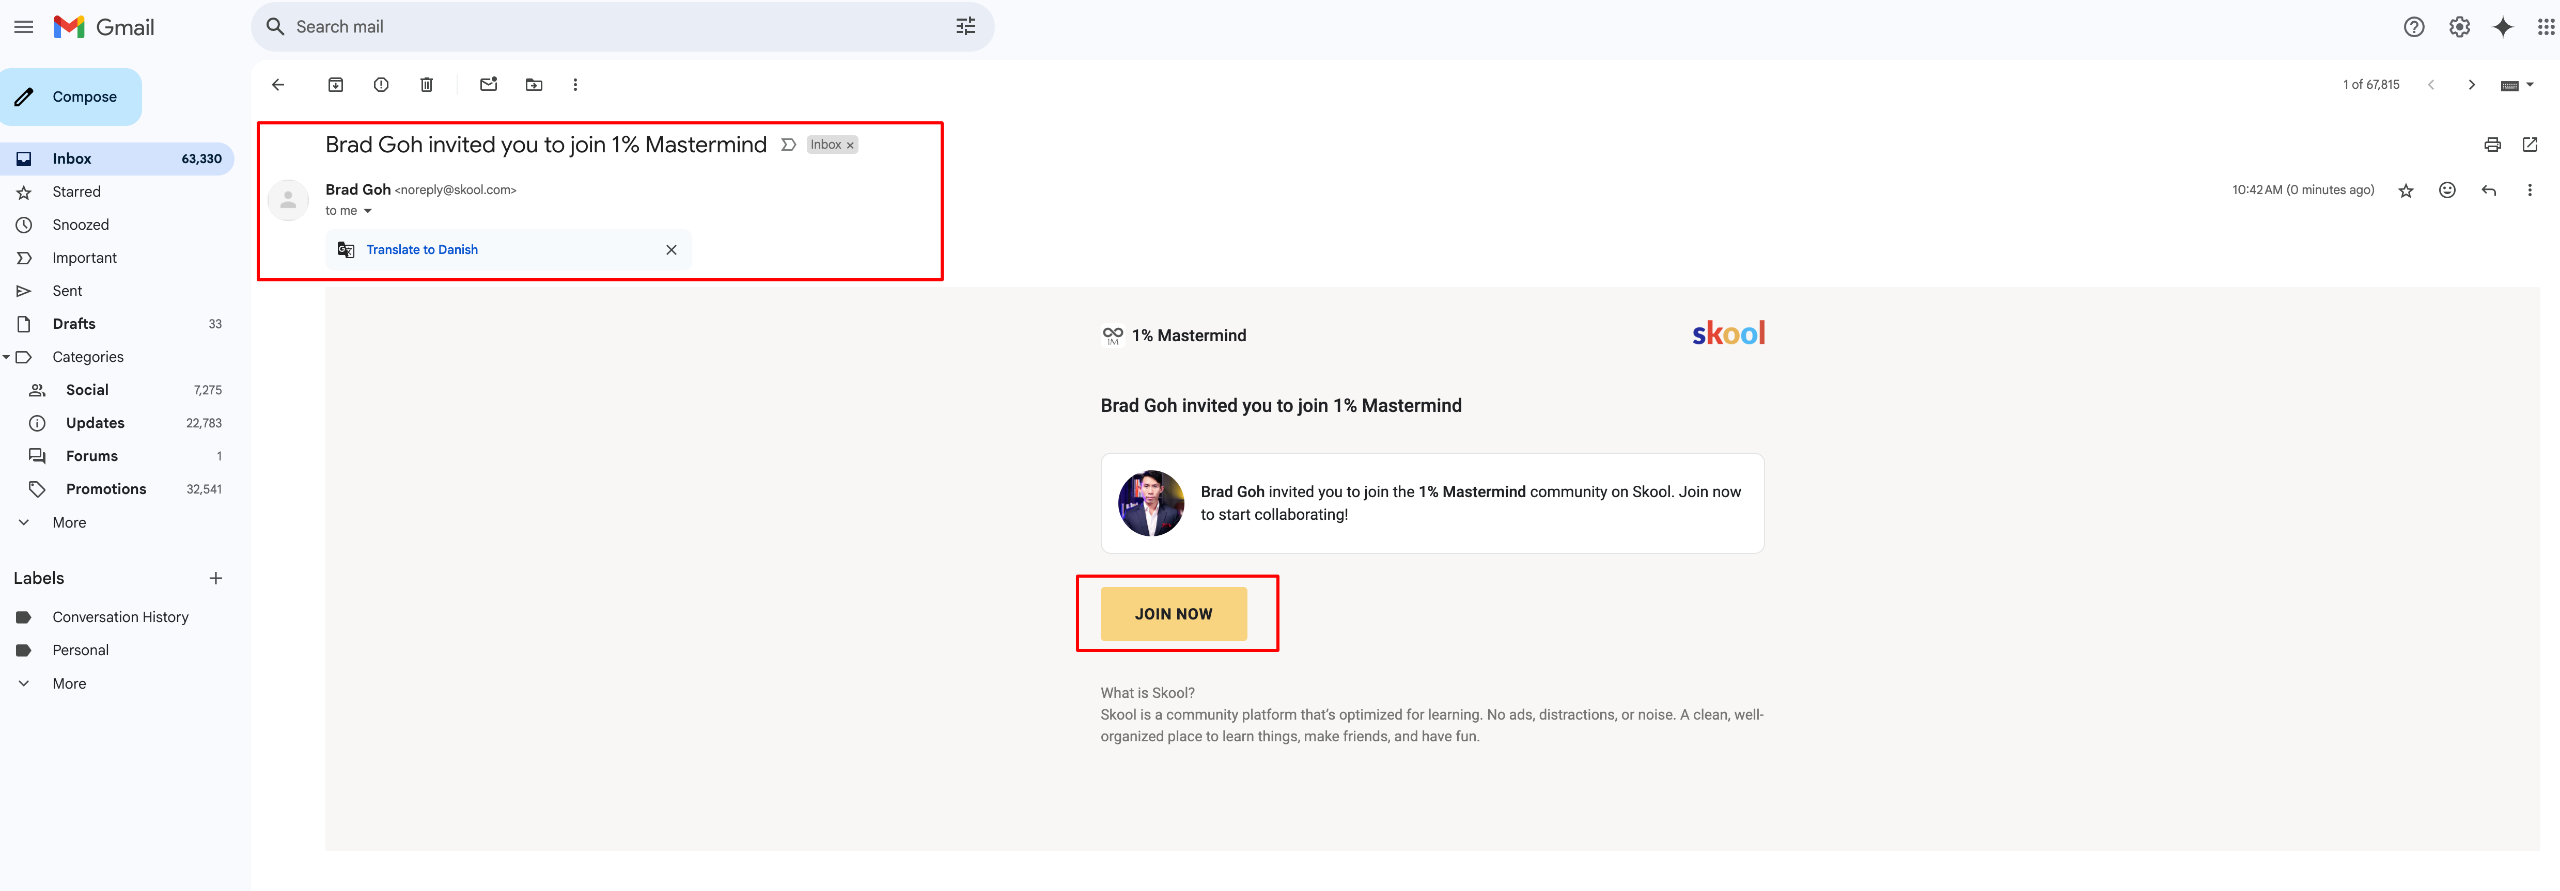Remove the Inbox label from conversation
The width and height of the screenshot is (2560, 891).
pyautogui.click(x=850, y=146)
